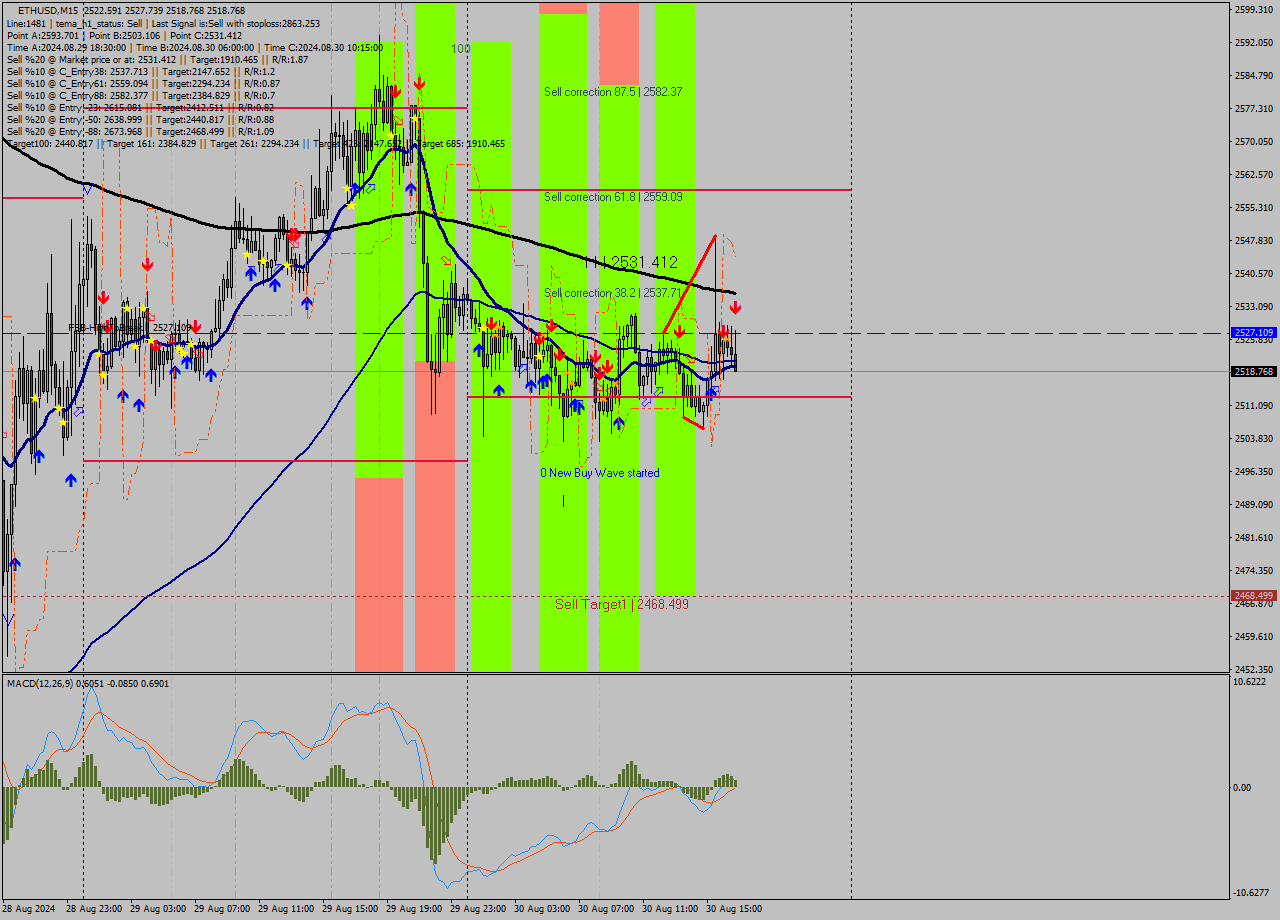Click the 'Sell correction 38.2 | 2537.71' label
The height and width of the screenshot is (920, 1280).
(x=613, y=293)
